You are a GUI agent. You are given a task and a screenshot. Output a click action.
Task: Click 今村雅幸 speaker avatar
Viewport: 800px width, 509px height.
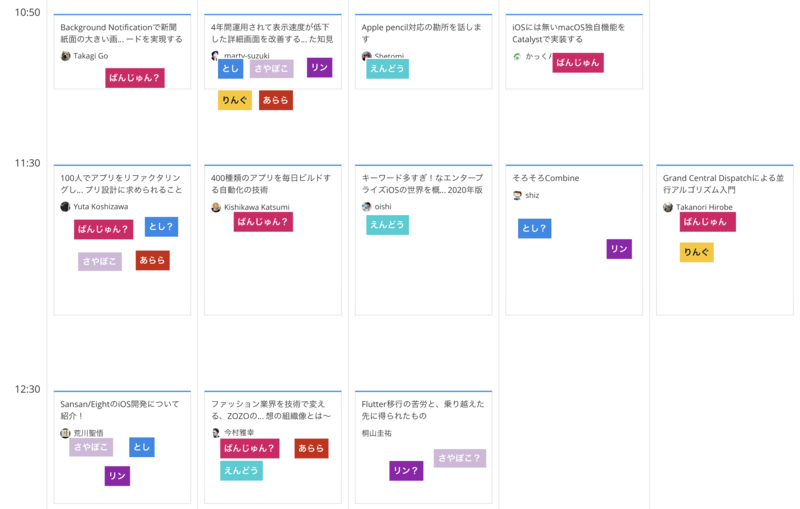coord(216,432)
